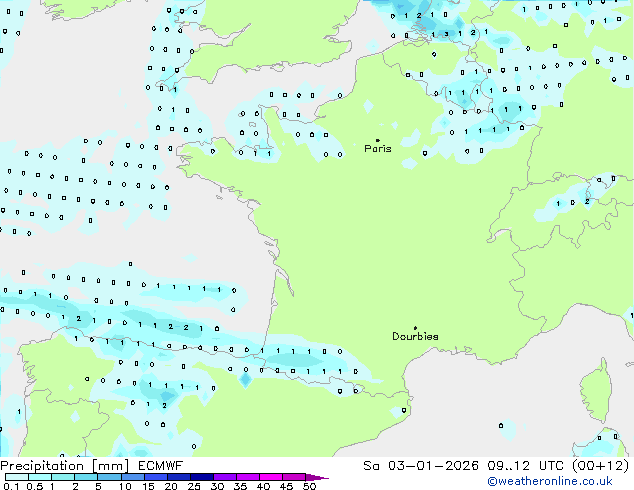The height and width of the screenshot is (490, 634).
Task: Click the Dourbies location label
Action: click(x=415, y=336)
